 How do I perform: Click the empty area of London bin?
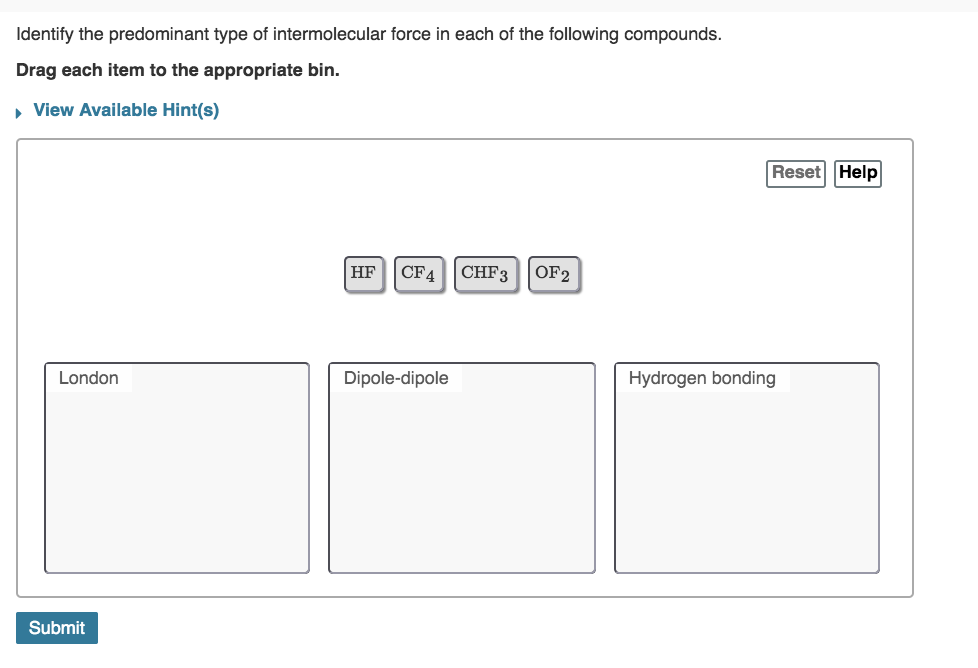177,480
